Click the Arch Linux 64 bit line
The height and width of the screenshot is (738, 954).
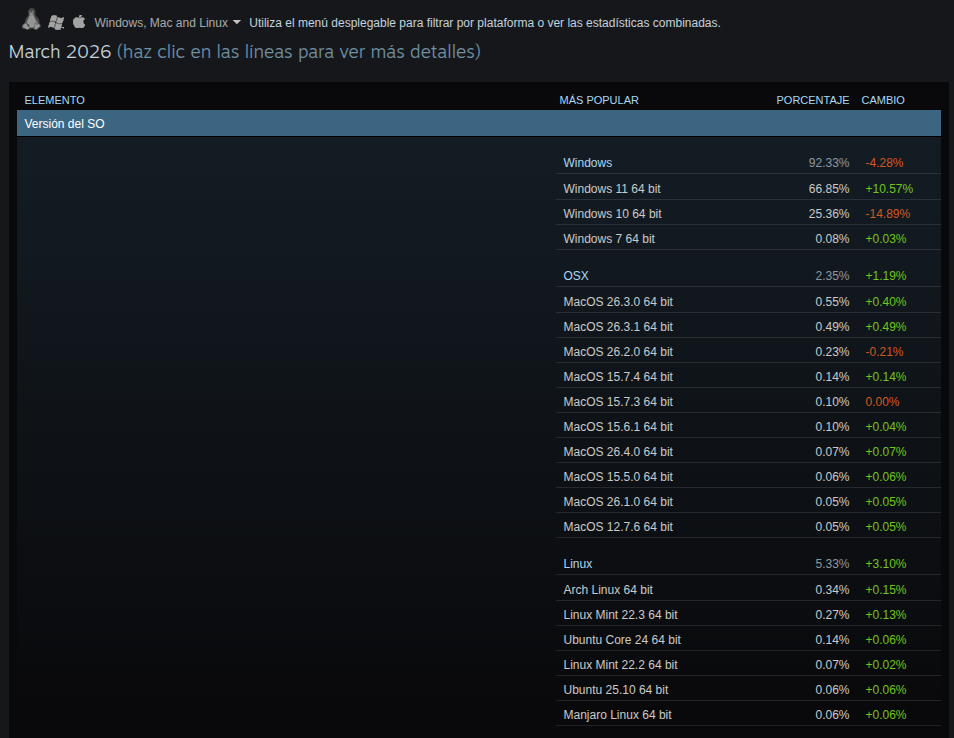[608, 589]
